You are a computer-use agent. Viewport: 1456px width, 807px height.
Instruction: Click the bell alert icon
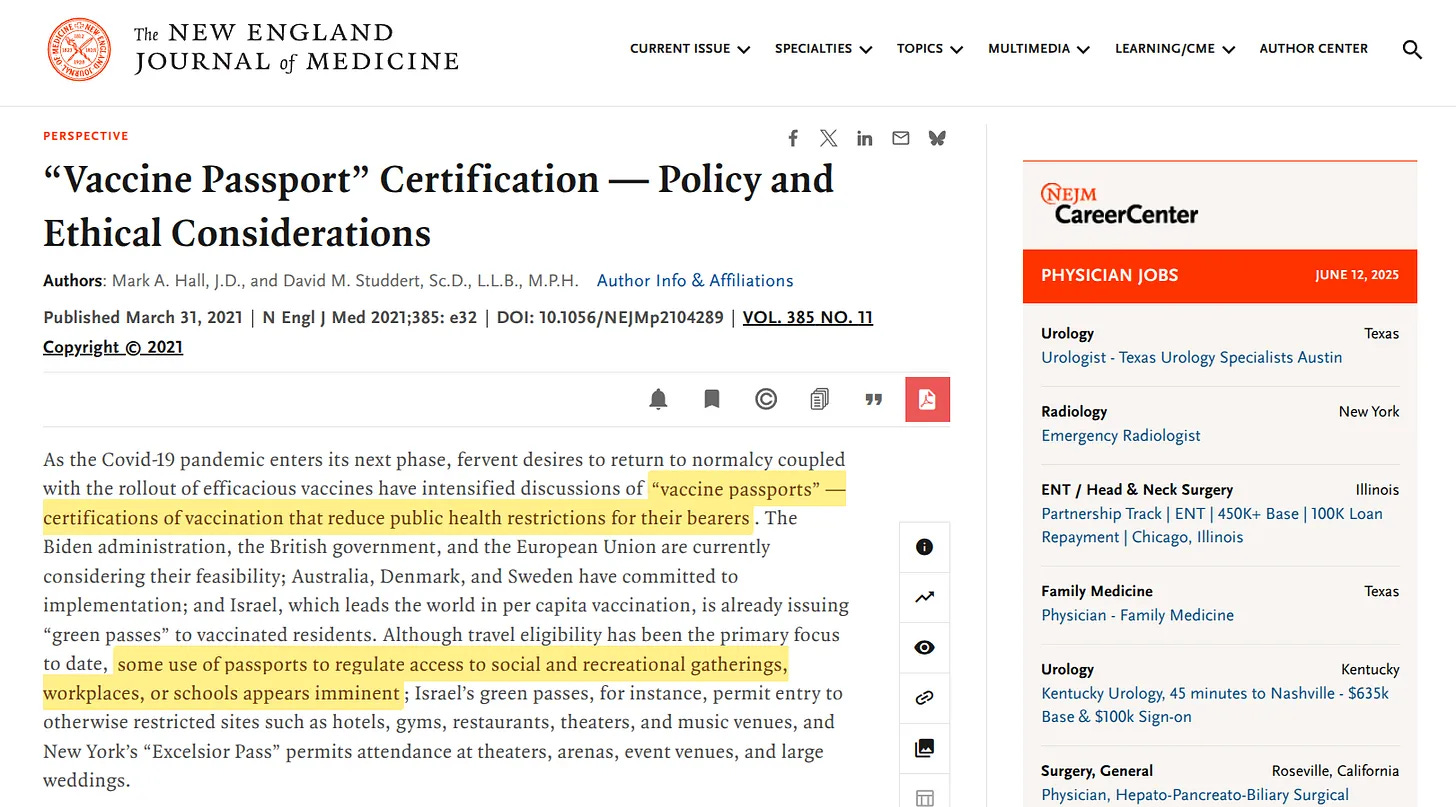click(x=658, y=400)
